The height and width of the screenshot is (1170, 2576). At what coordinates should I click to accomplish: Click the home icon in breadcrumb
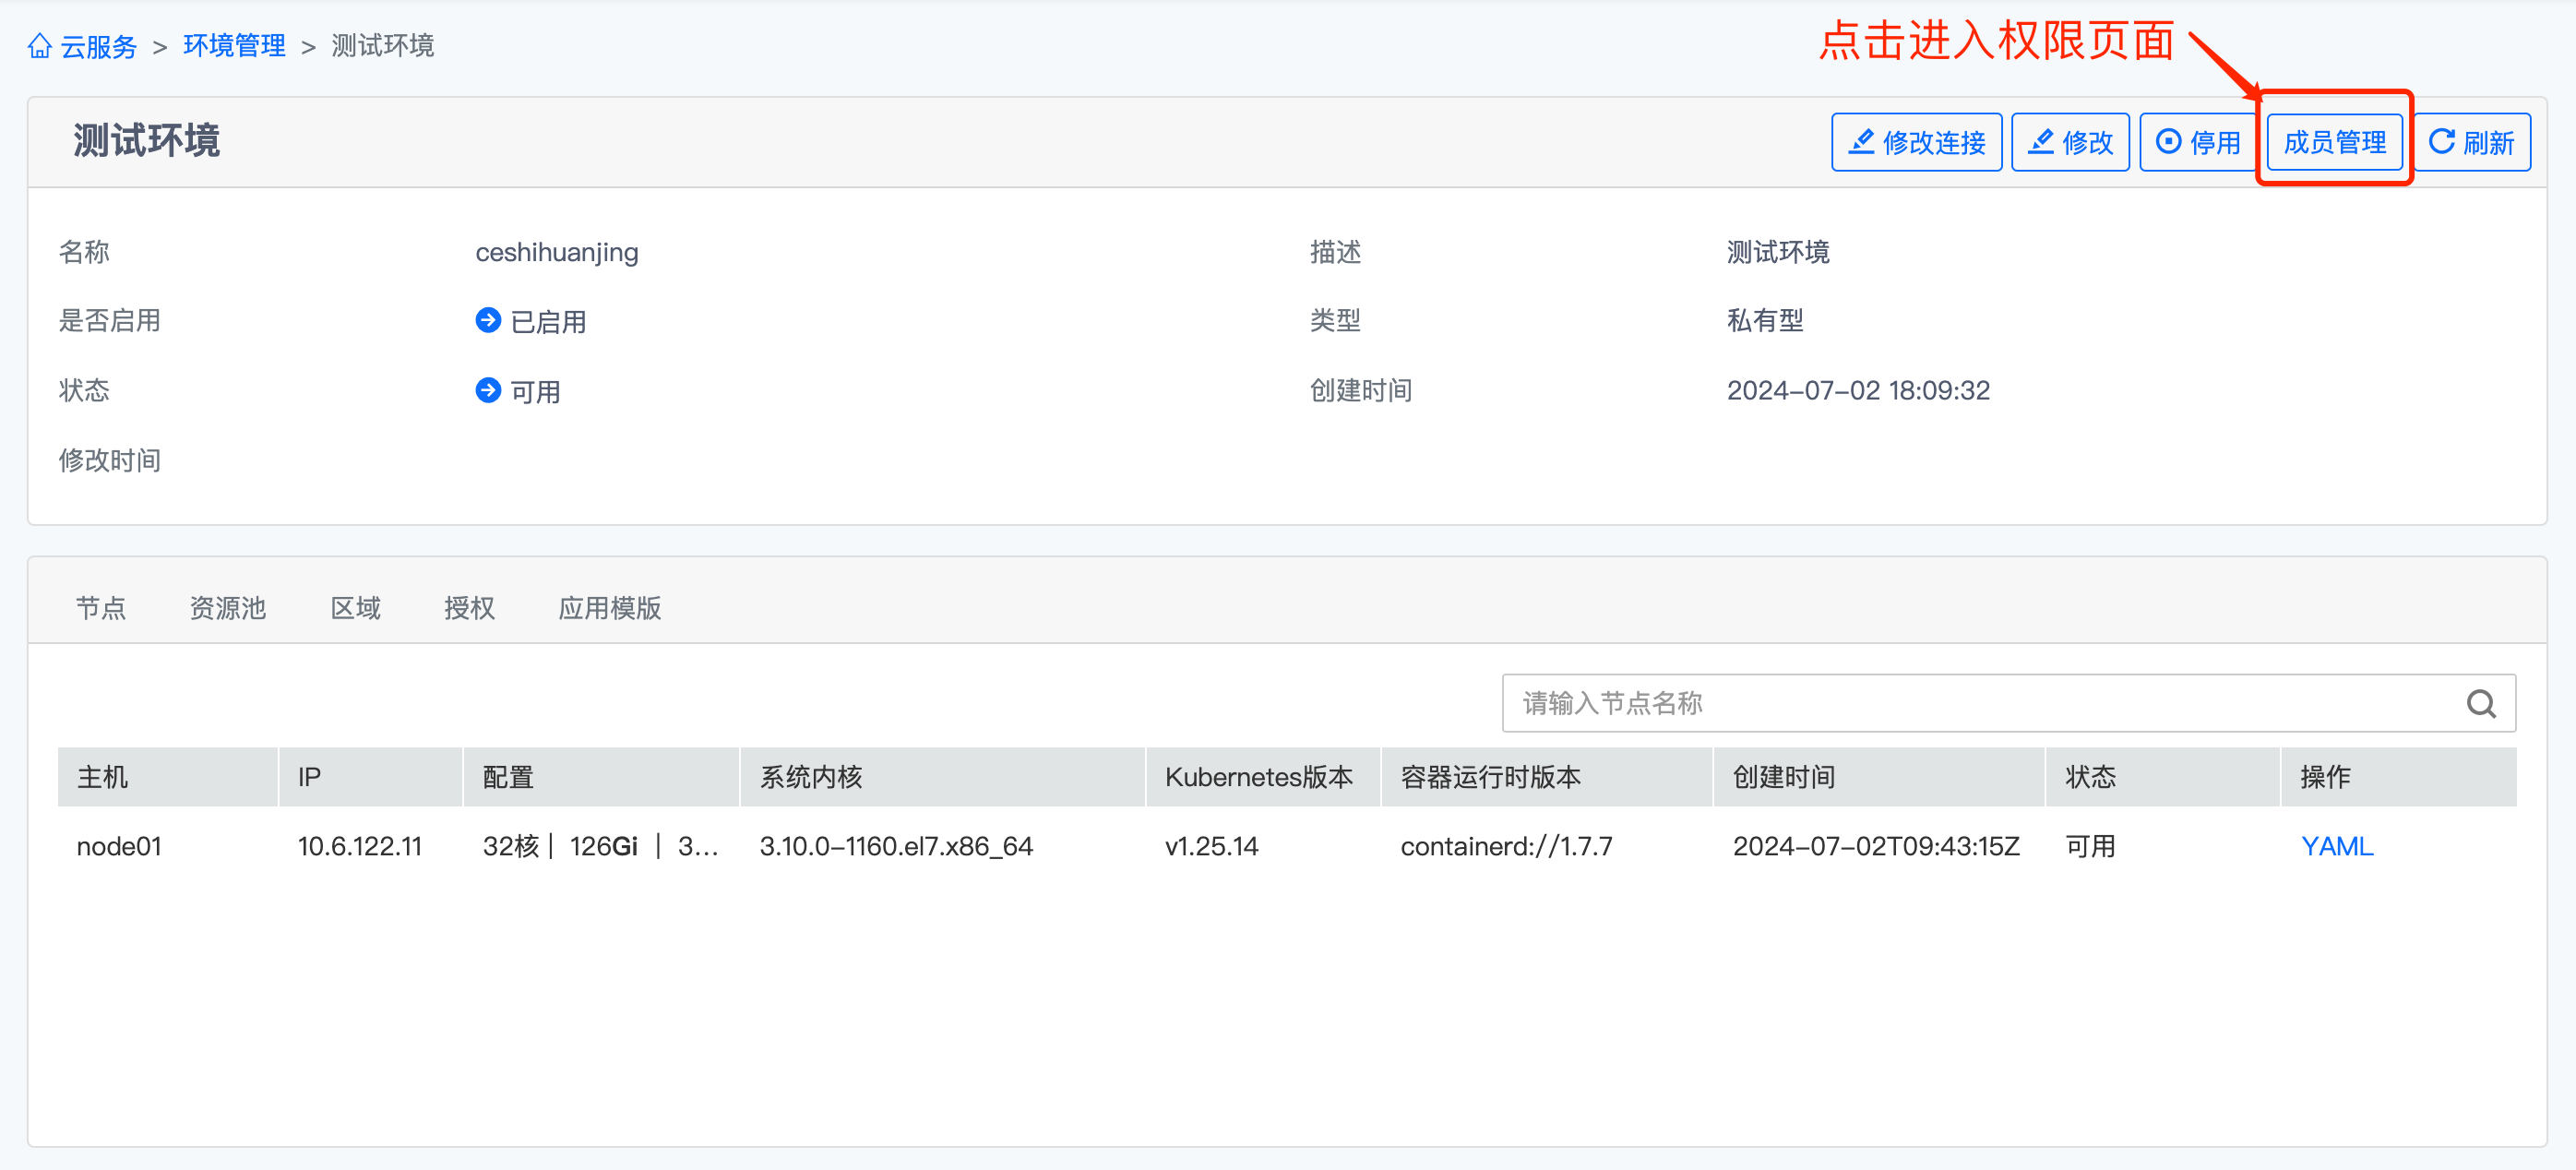pos(39,46)
